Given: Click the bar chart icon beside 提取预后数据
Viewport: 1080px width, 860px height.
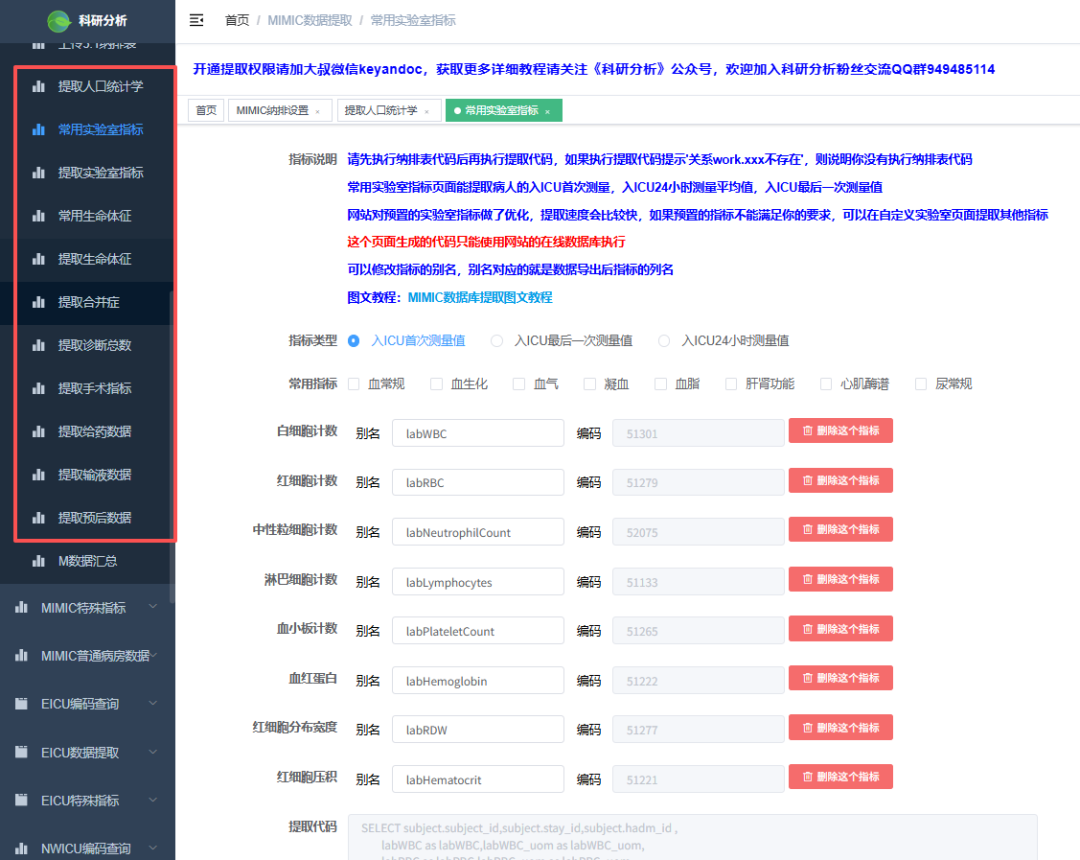Looking at the screenshot, I should click(x=39, y=517).
